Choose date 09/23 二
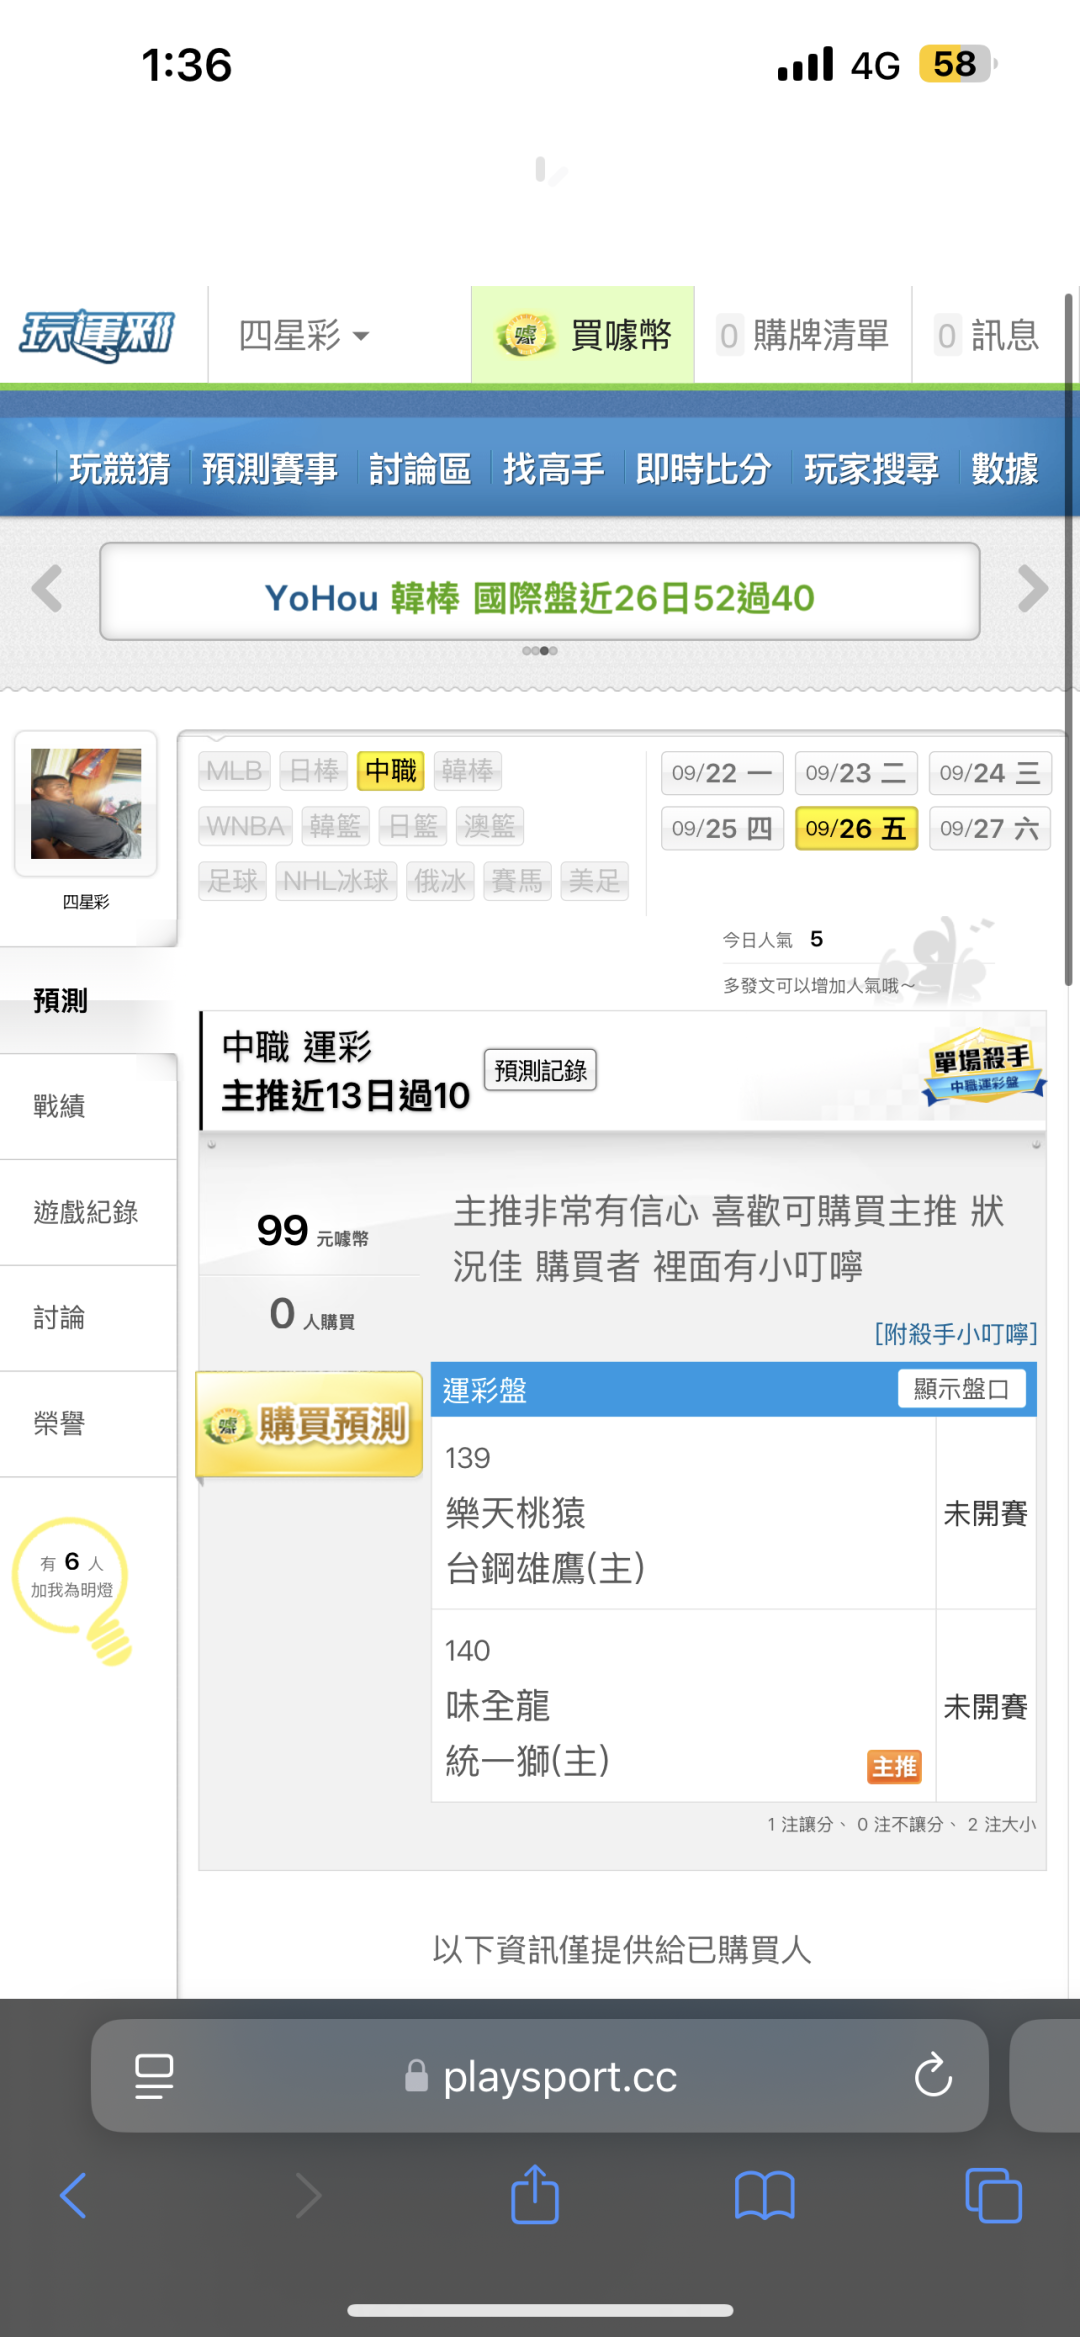 pyautogui.click(x=856, y=773)
